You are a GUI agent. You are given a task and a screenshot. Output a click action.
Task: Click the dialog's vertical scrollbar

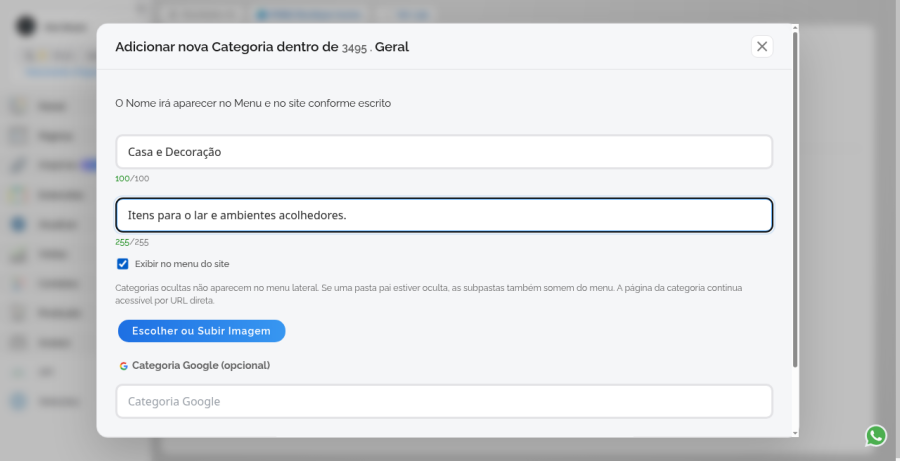coord(795,199)
